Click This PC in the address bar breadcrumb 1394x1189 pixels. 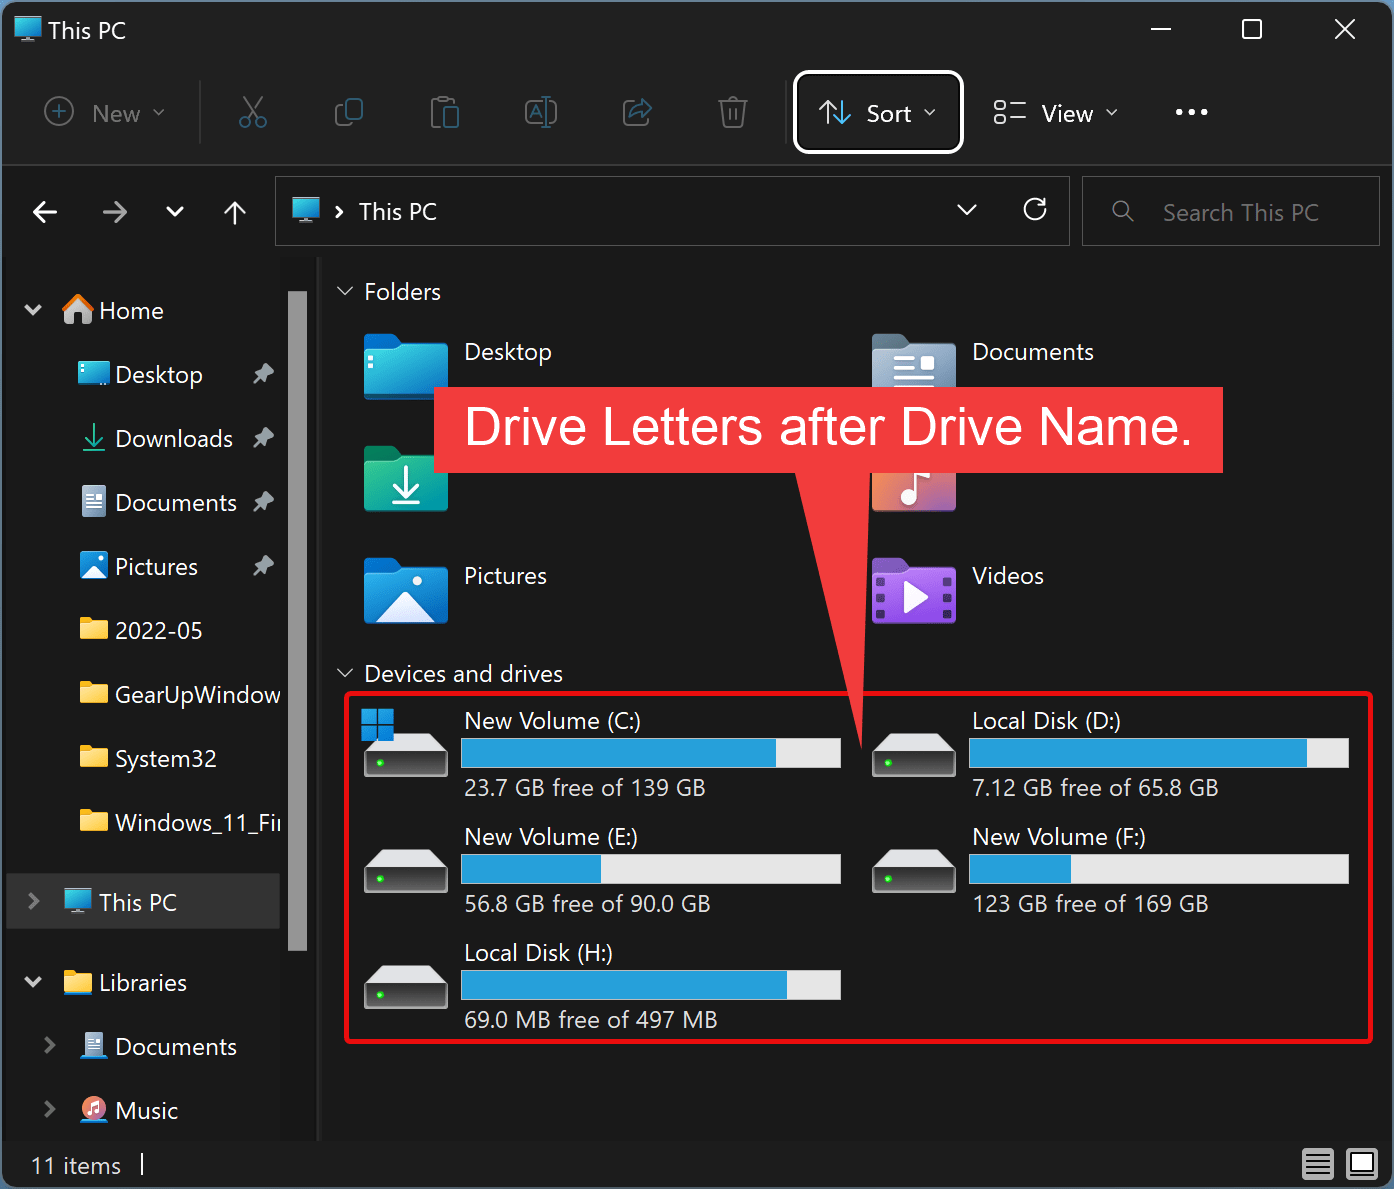click(x=397, y=211)
